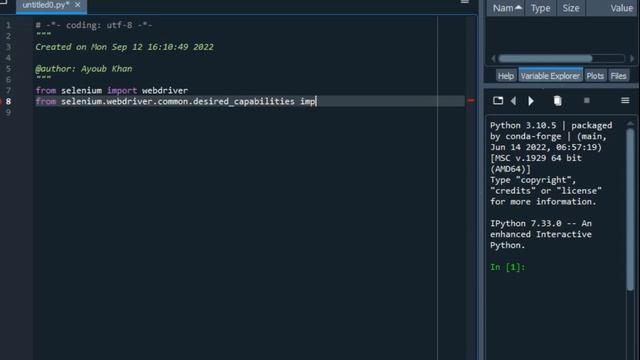This screenshot has width=640, height=360.
Task: Close the untitled0.py editor tab
Action: tap(78, 5)
